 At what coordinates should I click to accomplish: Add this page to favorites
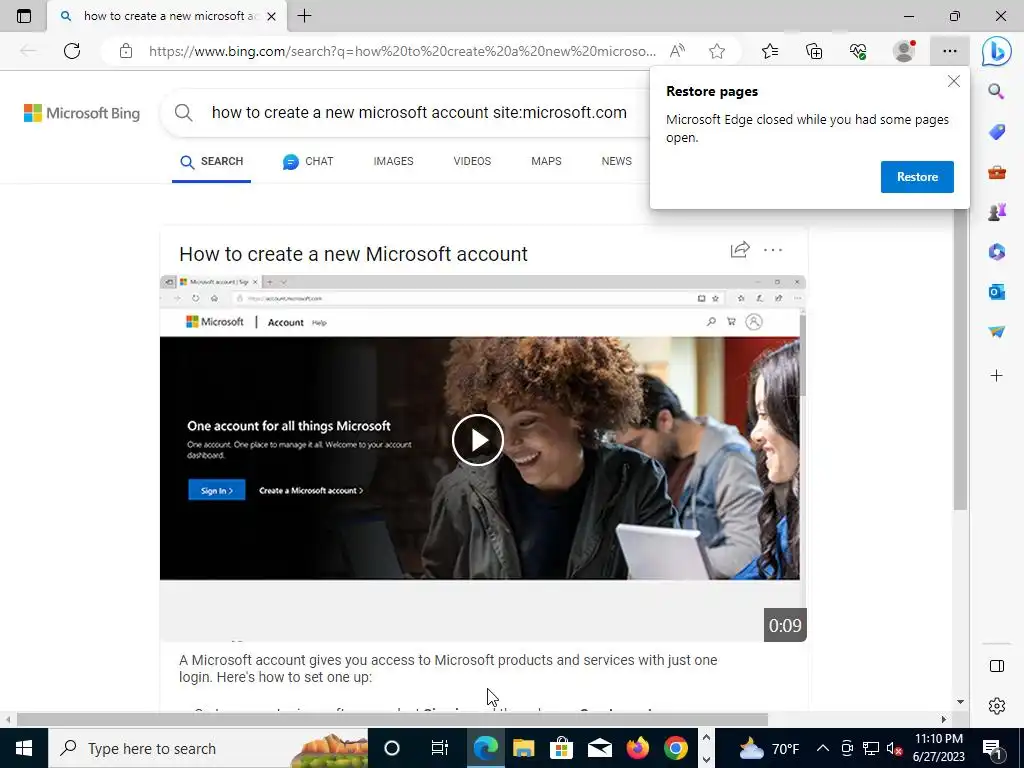tap(717, 51)
